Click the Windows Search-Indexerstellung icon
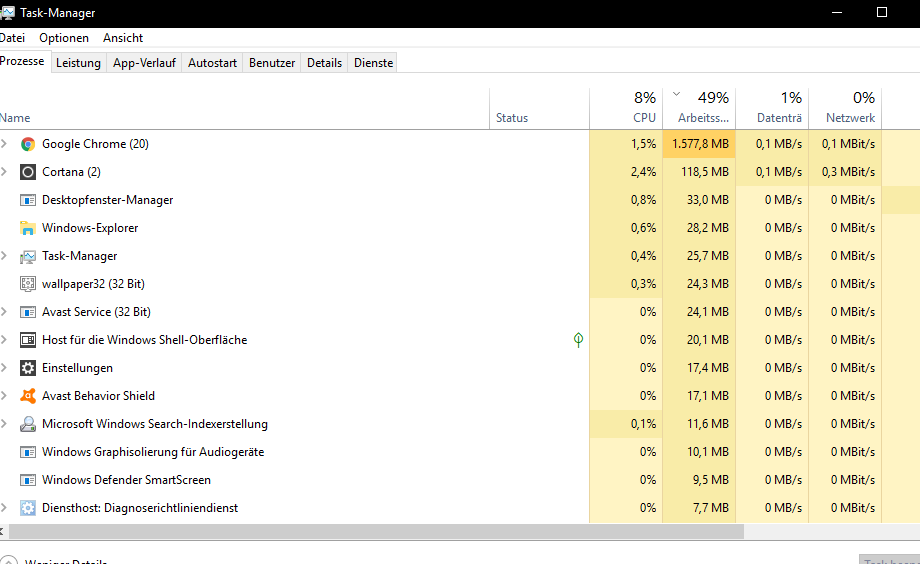 [x=28, y=424]
